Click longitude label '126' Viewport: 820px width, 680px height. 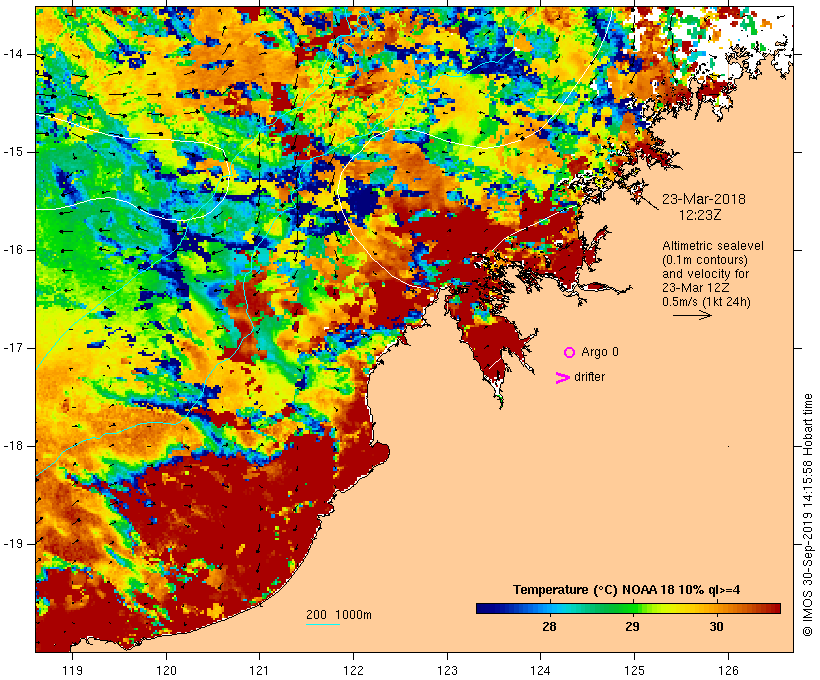pyautogui.click(x=728, y=670)
